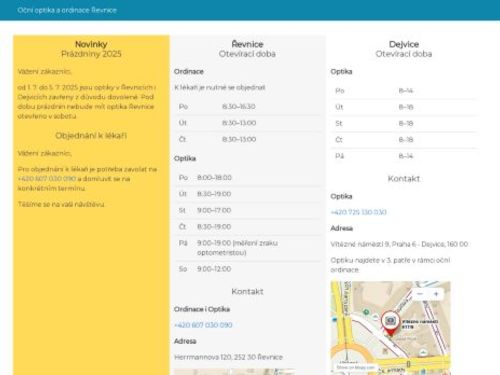
Task: Click the Dejvice heading
Action: click(404, 44)
